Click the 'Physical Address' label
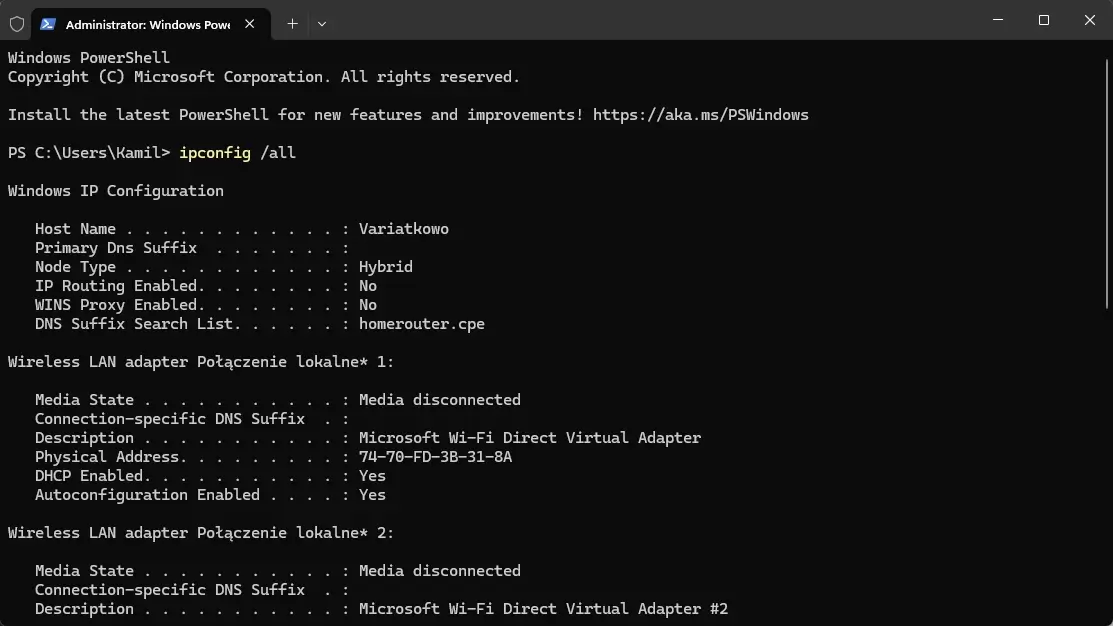This screenshot has width=1113, height=626. pos(106,457)
